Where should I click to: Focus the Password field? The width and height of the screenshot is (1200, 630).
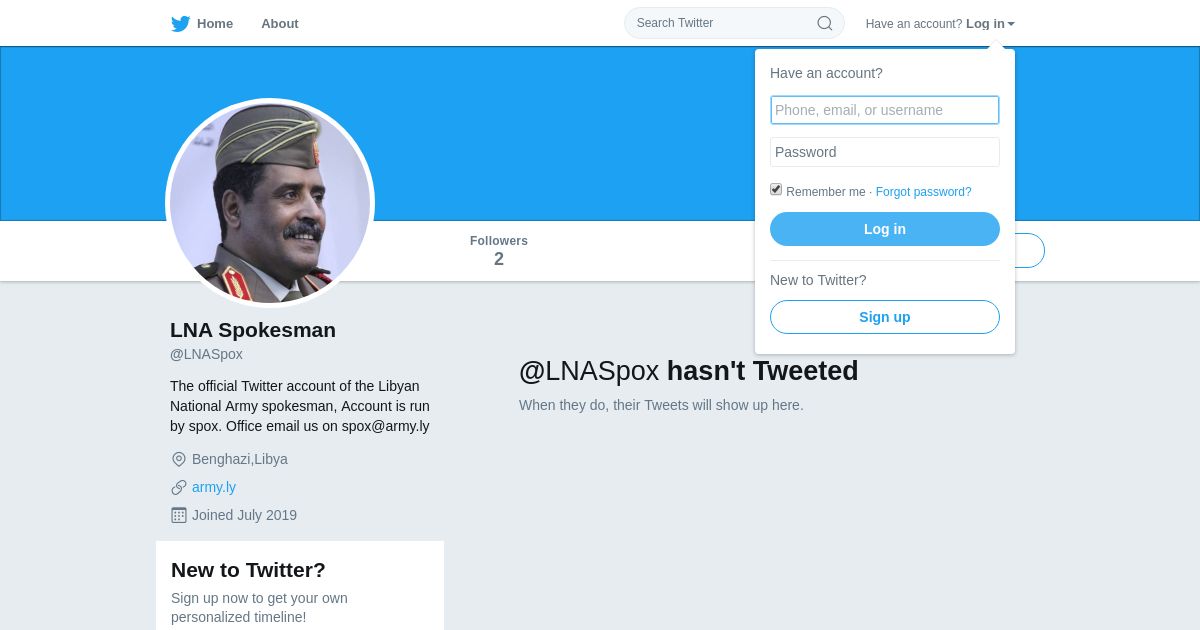(885, 152)
